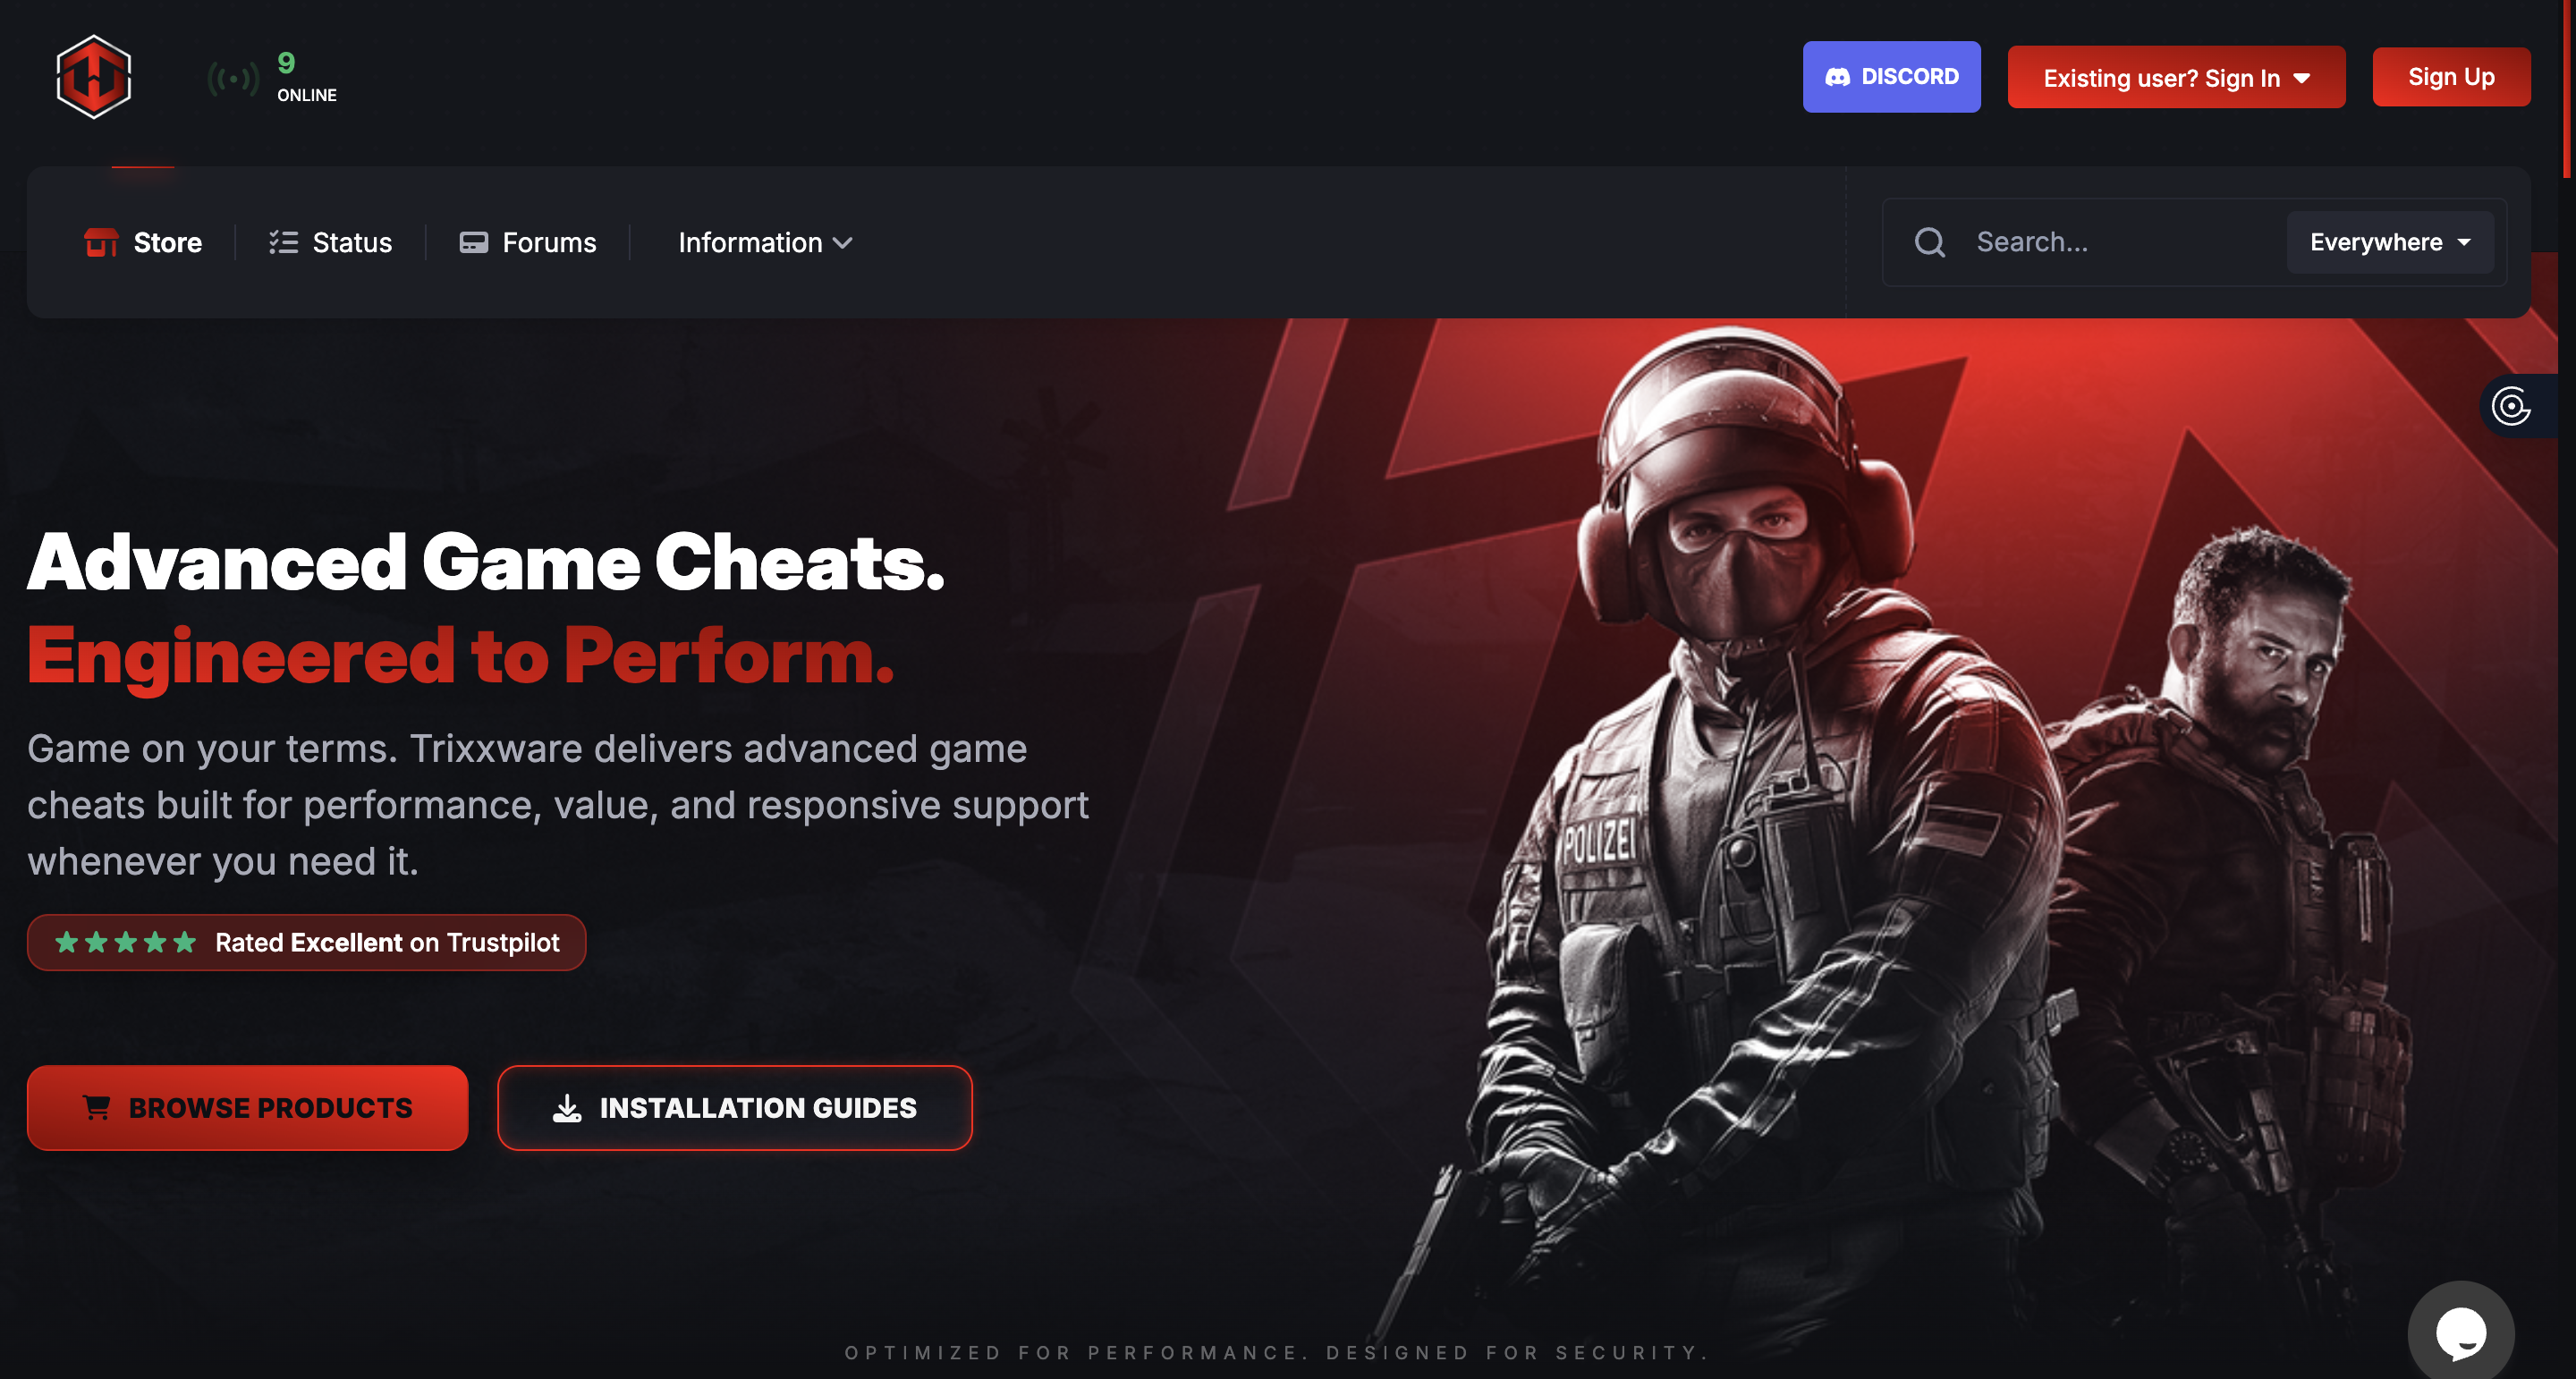
Task: Click the green Trustpilot stars
Action: click(126, 942)
